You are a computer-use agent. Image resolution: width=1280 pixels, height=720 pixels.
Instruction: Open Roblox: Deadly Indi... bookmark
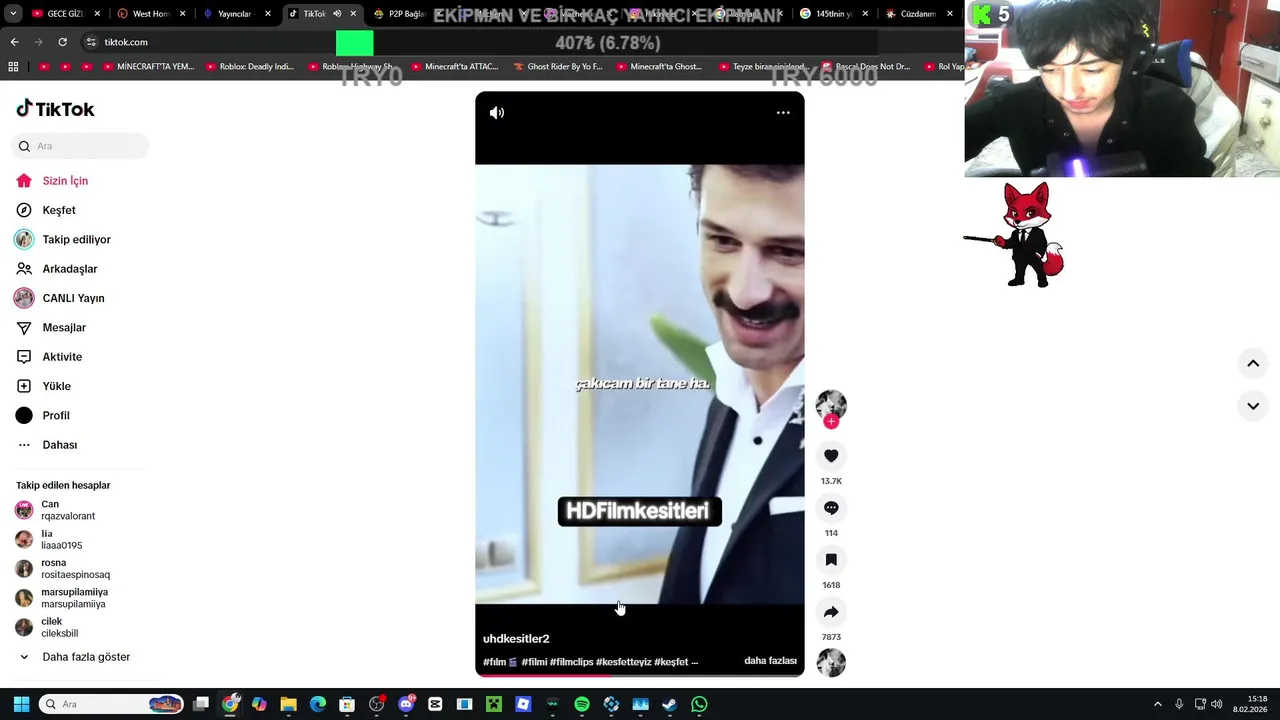pyautogui.click(x=250, y=67)
